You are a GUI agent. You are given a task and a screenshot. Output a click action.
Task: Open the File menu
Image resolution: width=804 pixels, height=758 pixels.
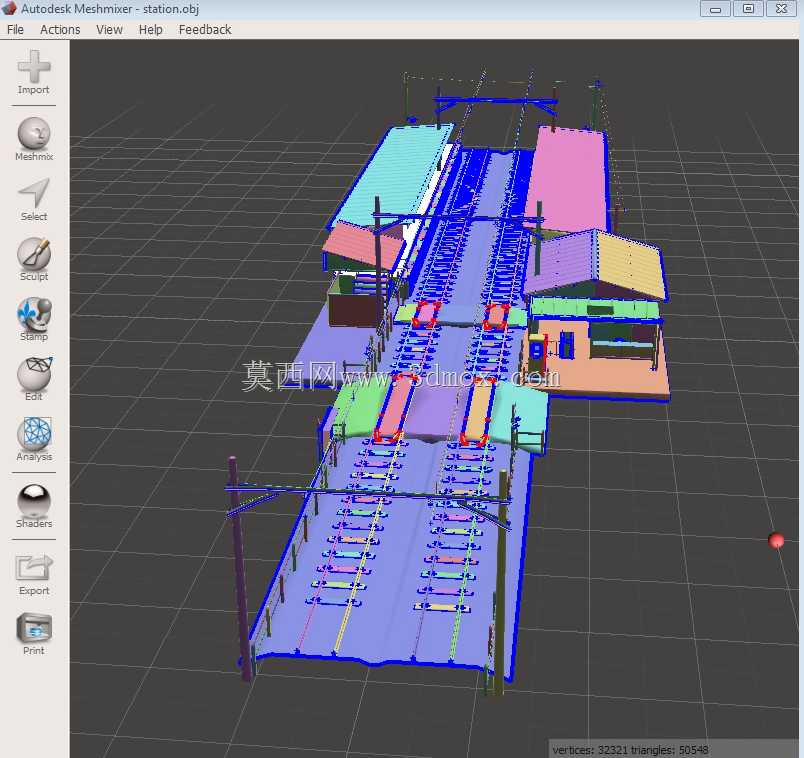point(15,30)
